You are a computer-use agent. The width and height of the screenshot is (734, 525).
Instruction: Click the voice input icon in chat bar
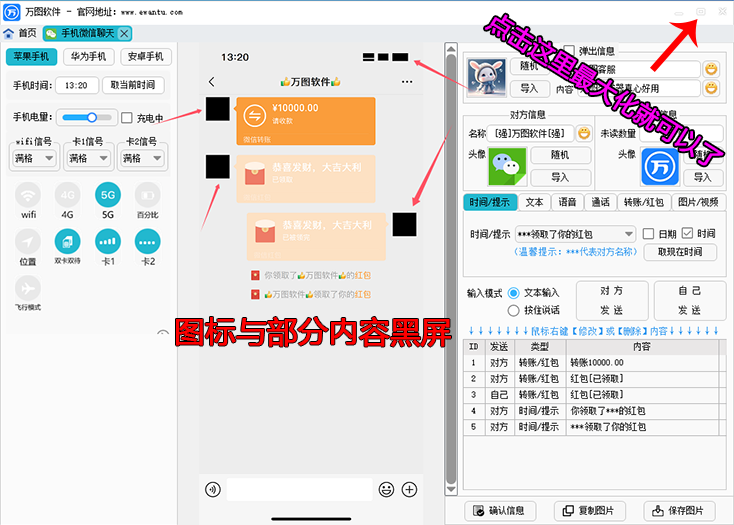[x=212, y=489]
